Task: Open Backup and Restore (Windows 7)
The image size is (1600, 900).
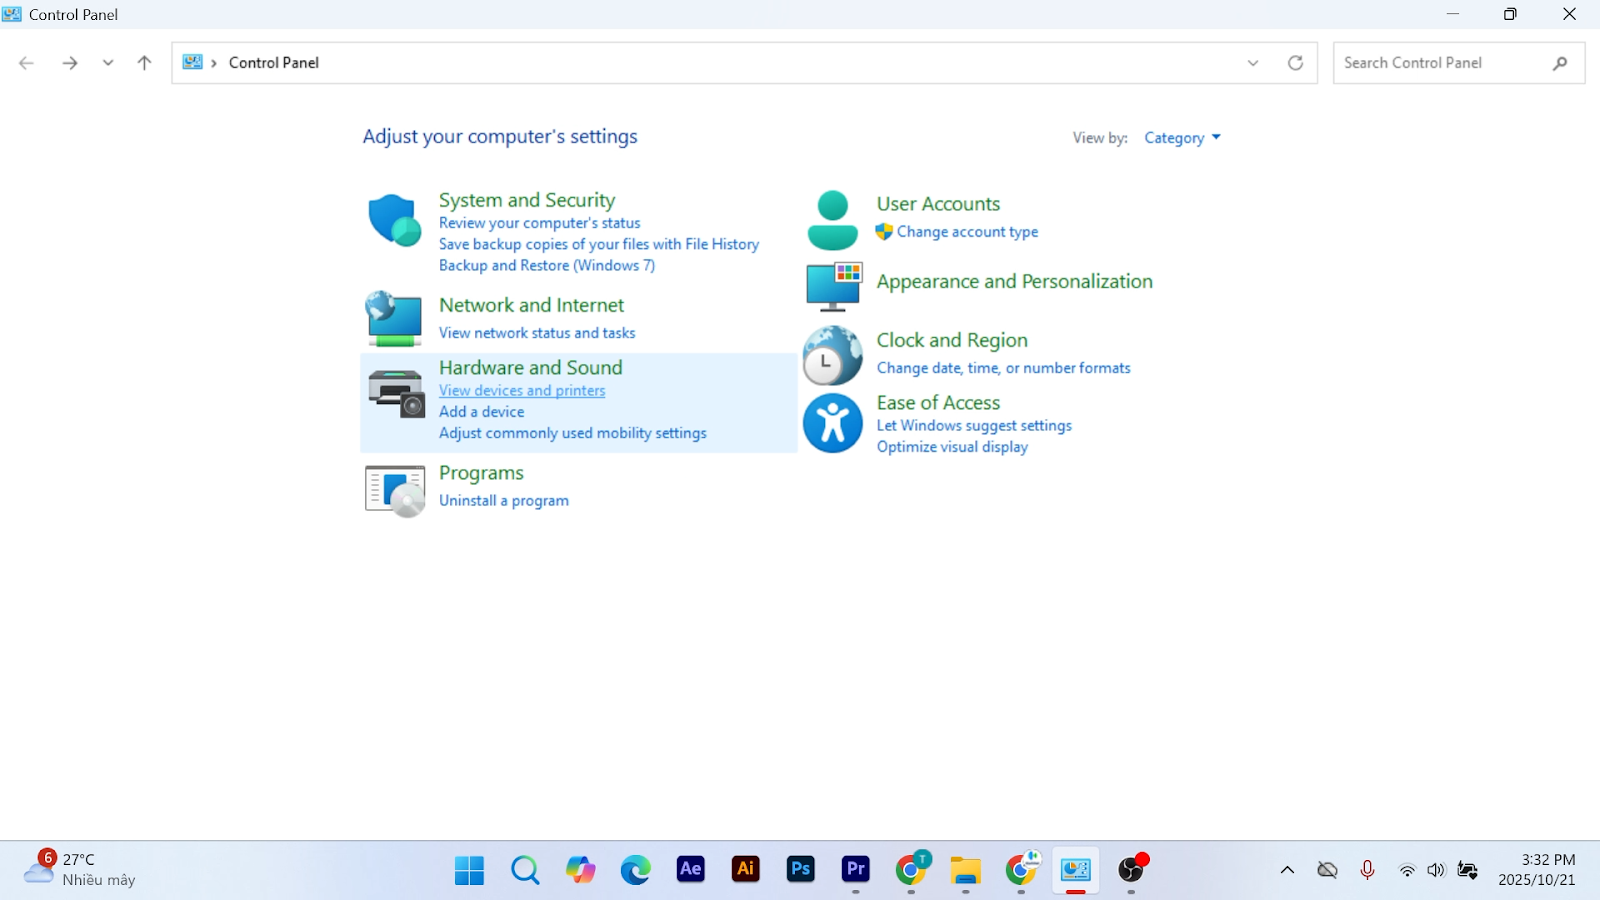Action: 547,265
